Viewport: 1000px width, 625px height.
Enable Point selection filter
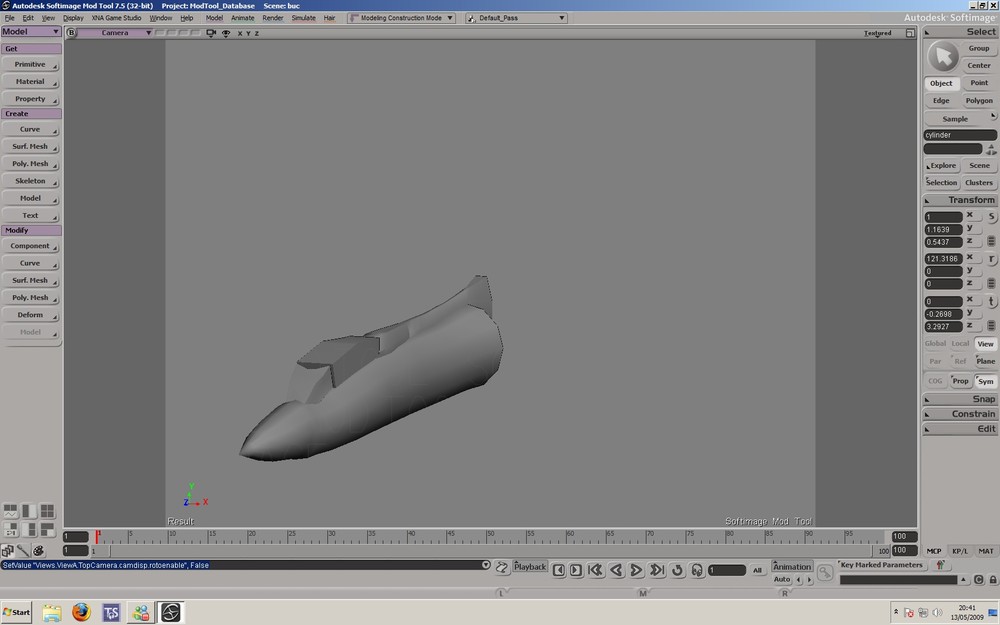(x=979, y=83)
